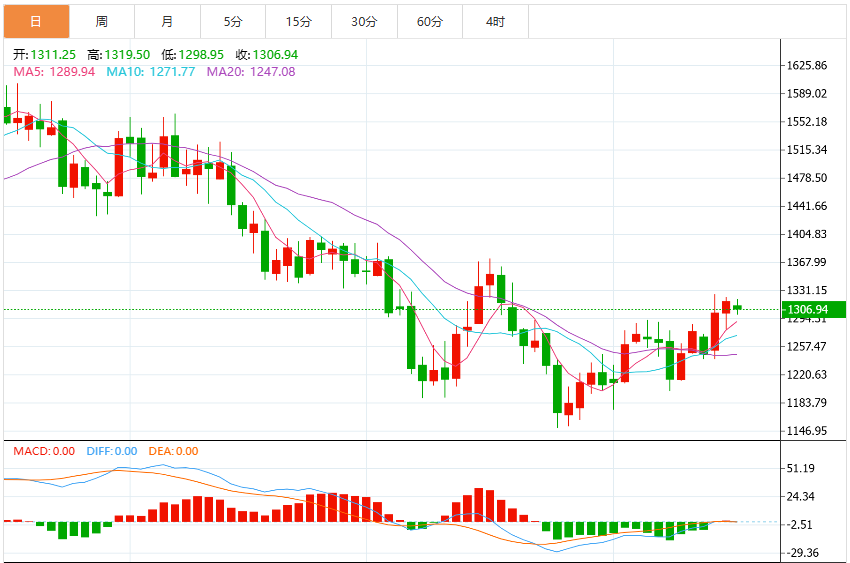Click the DEA: 0.00 label
The width and height of the screenshot is (850, 563).
(x=173, y=451)
